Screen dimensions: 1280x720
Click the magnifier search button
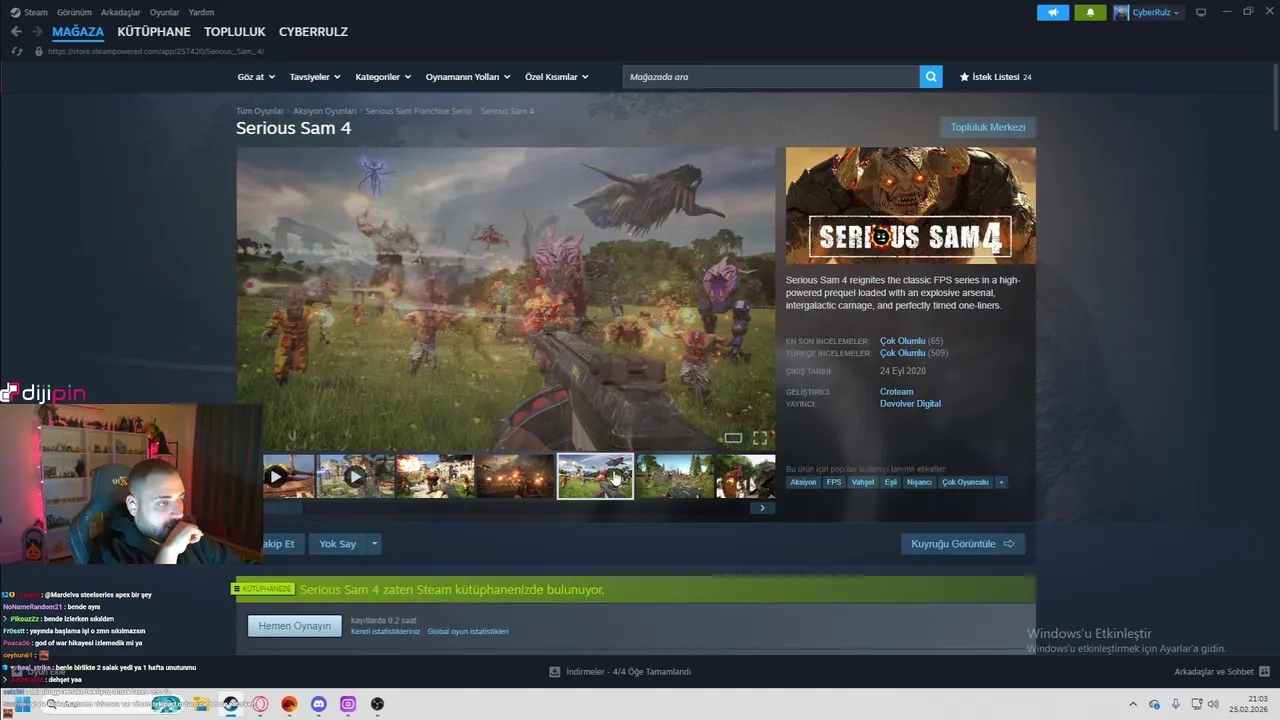pyautogui.click(x=931, y=77)
